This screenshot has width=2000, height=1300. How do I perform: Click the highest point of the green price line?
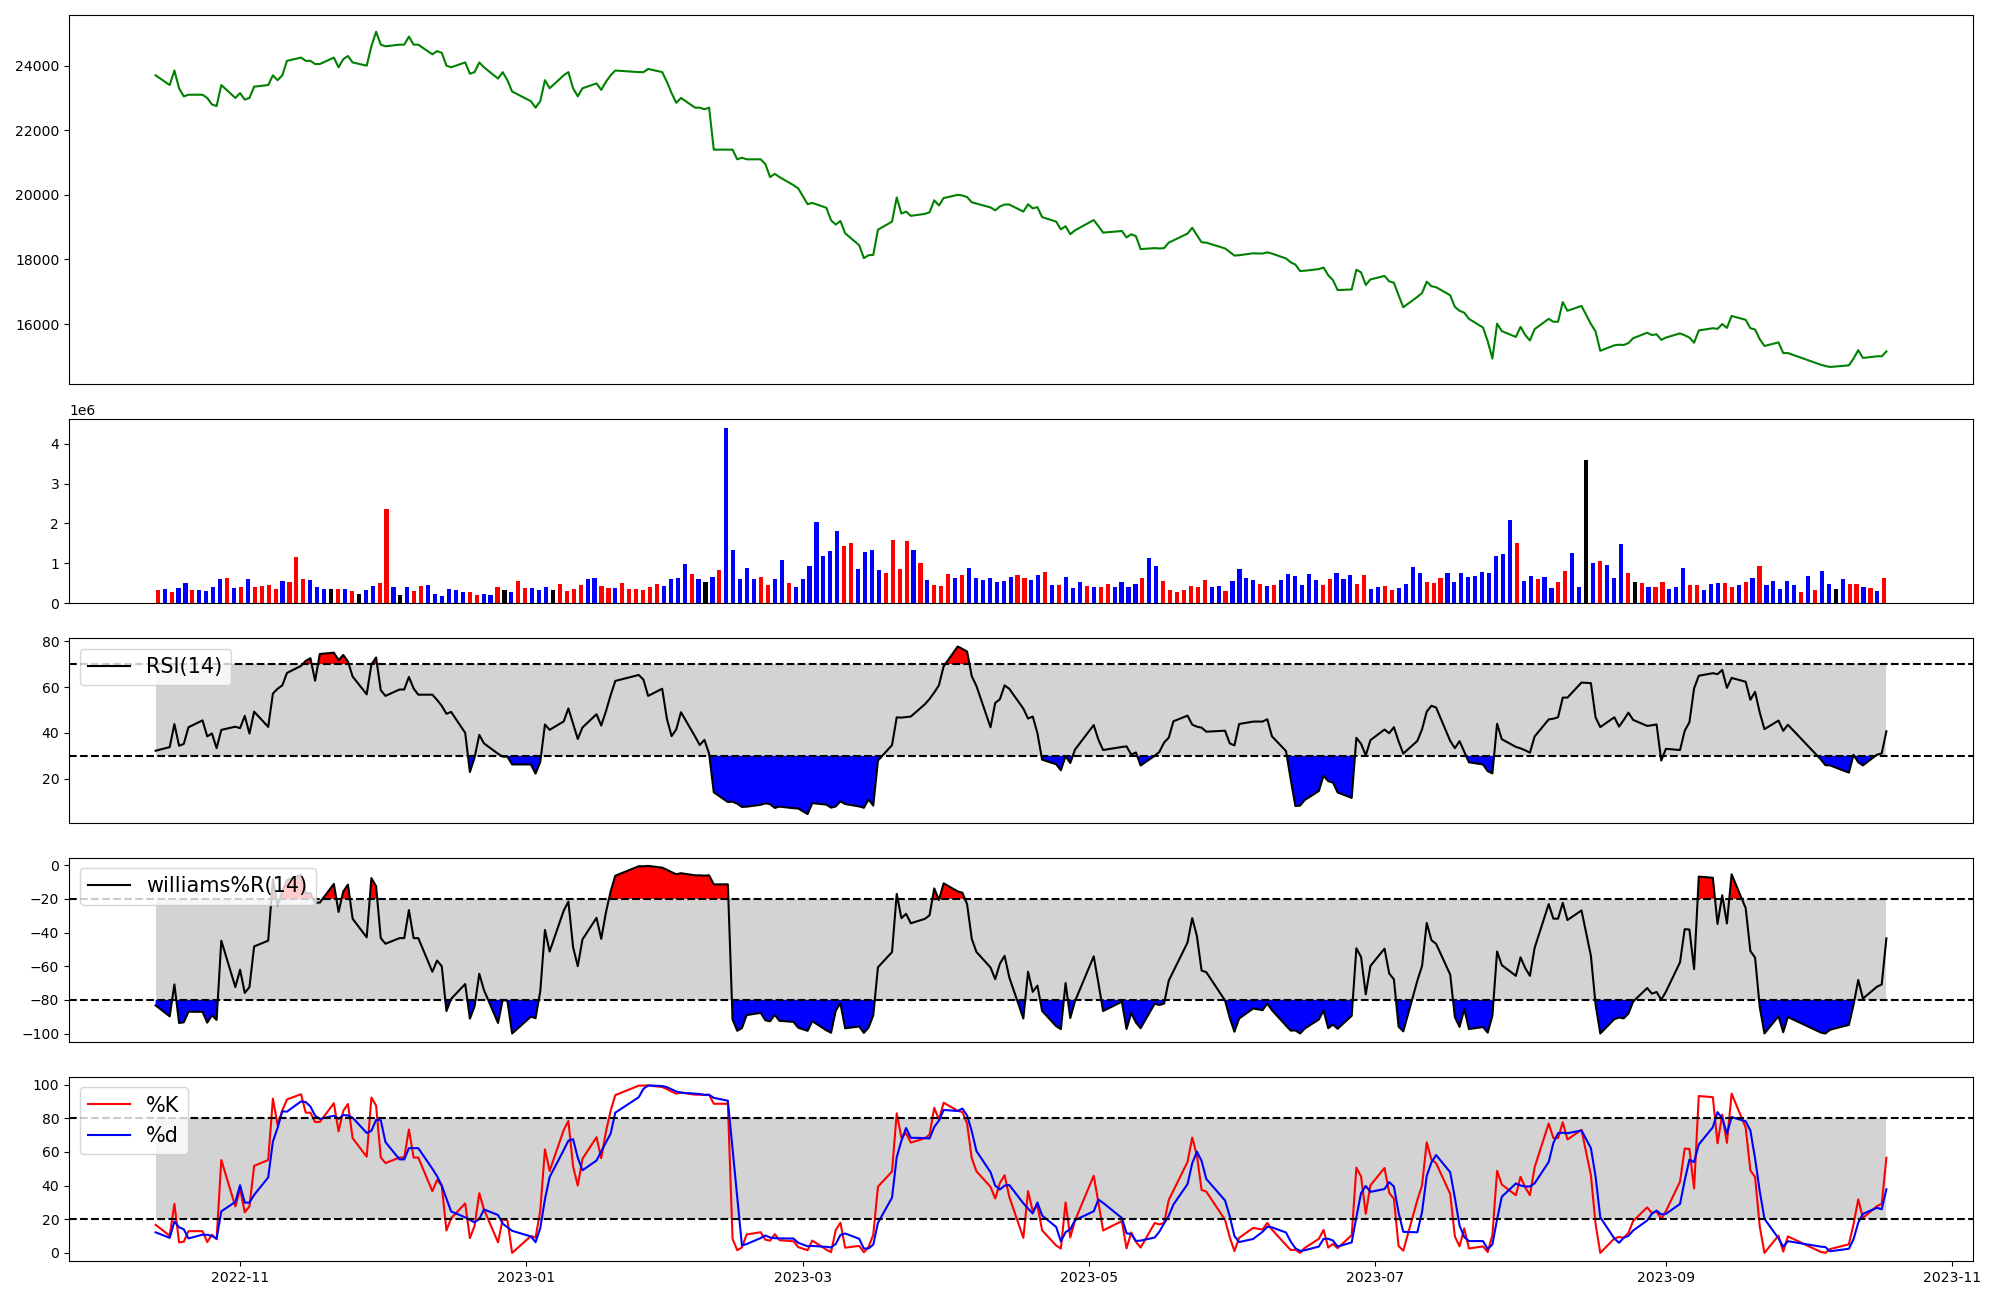[x=376, y=32]
